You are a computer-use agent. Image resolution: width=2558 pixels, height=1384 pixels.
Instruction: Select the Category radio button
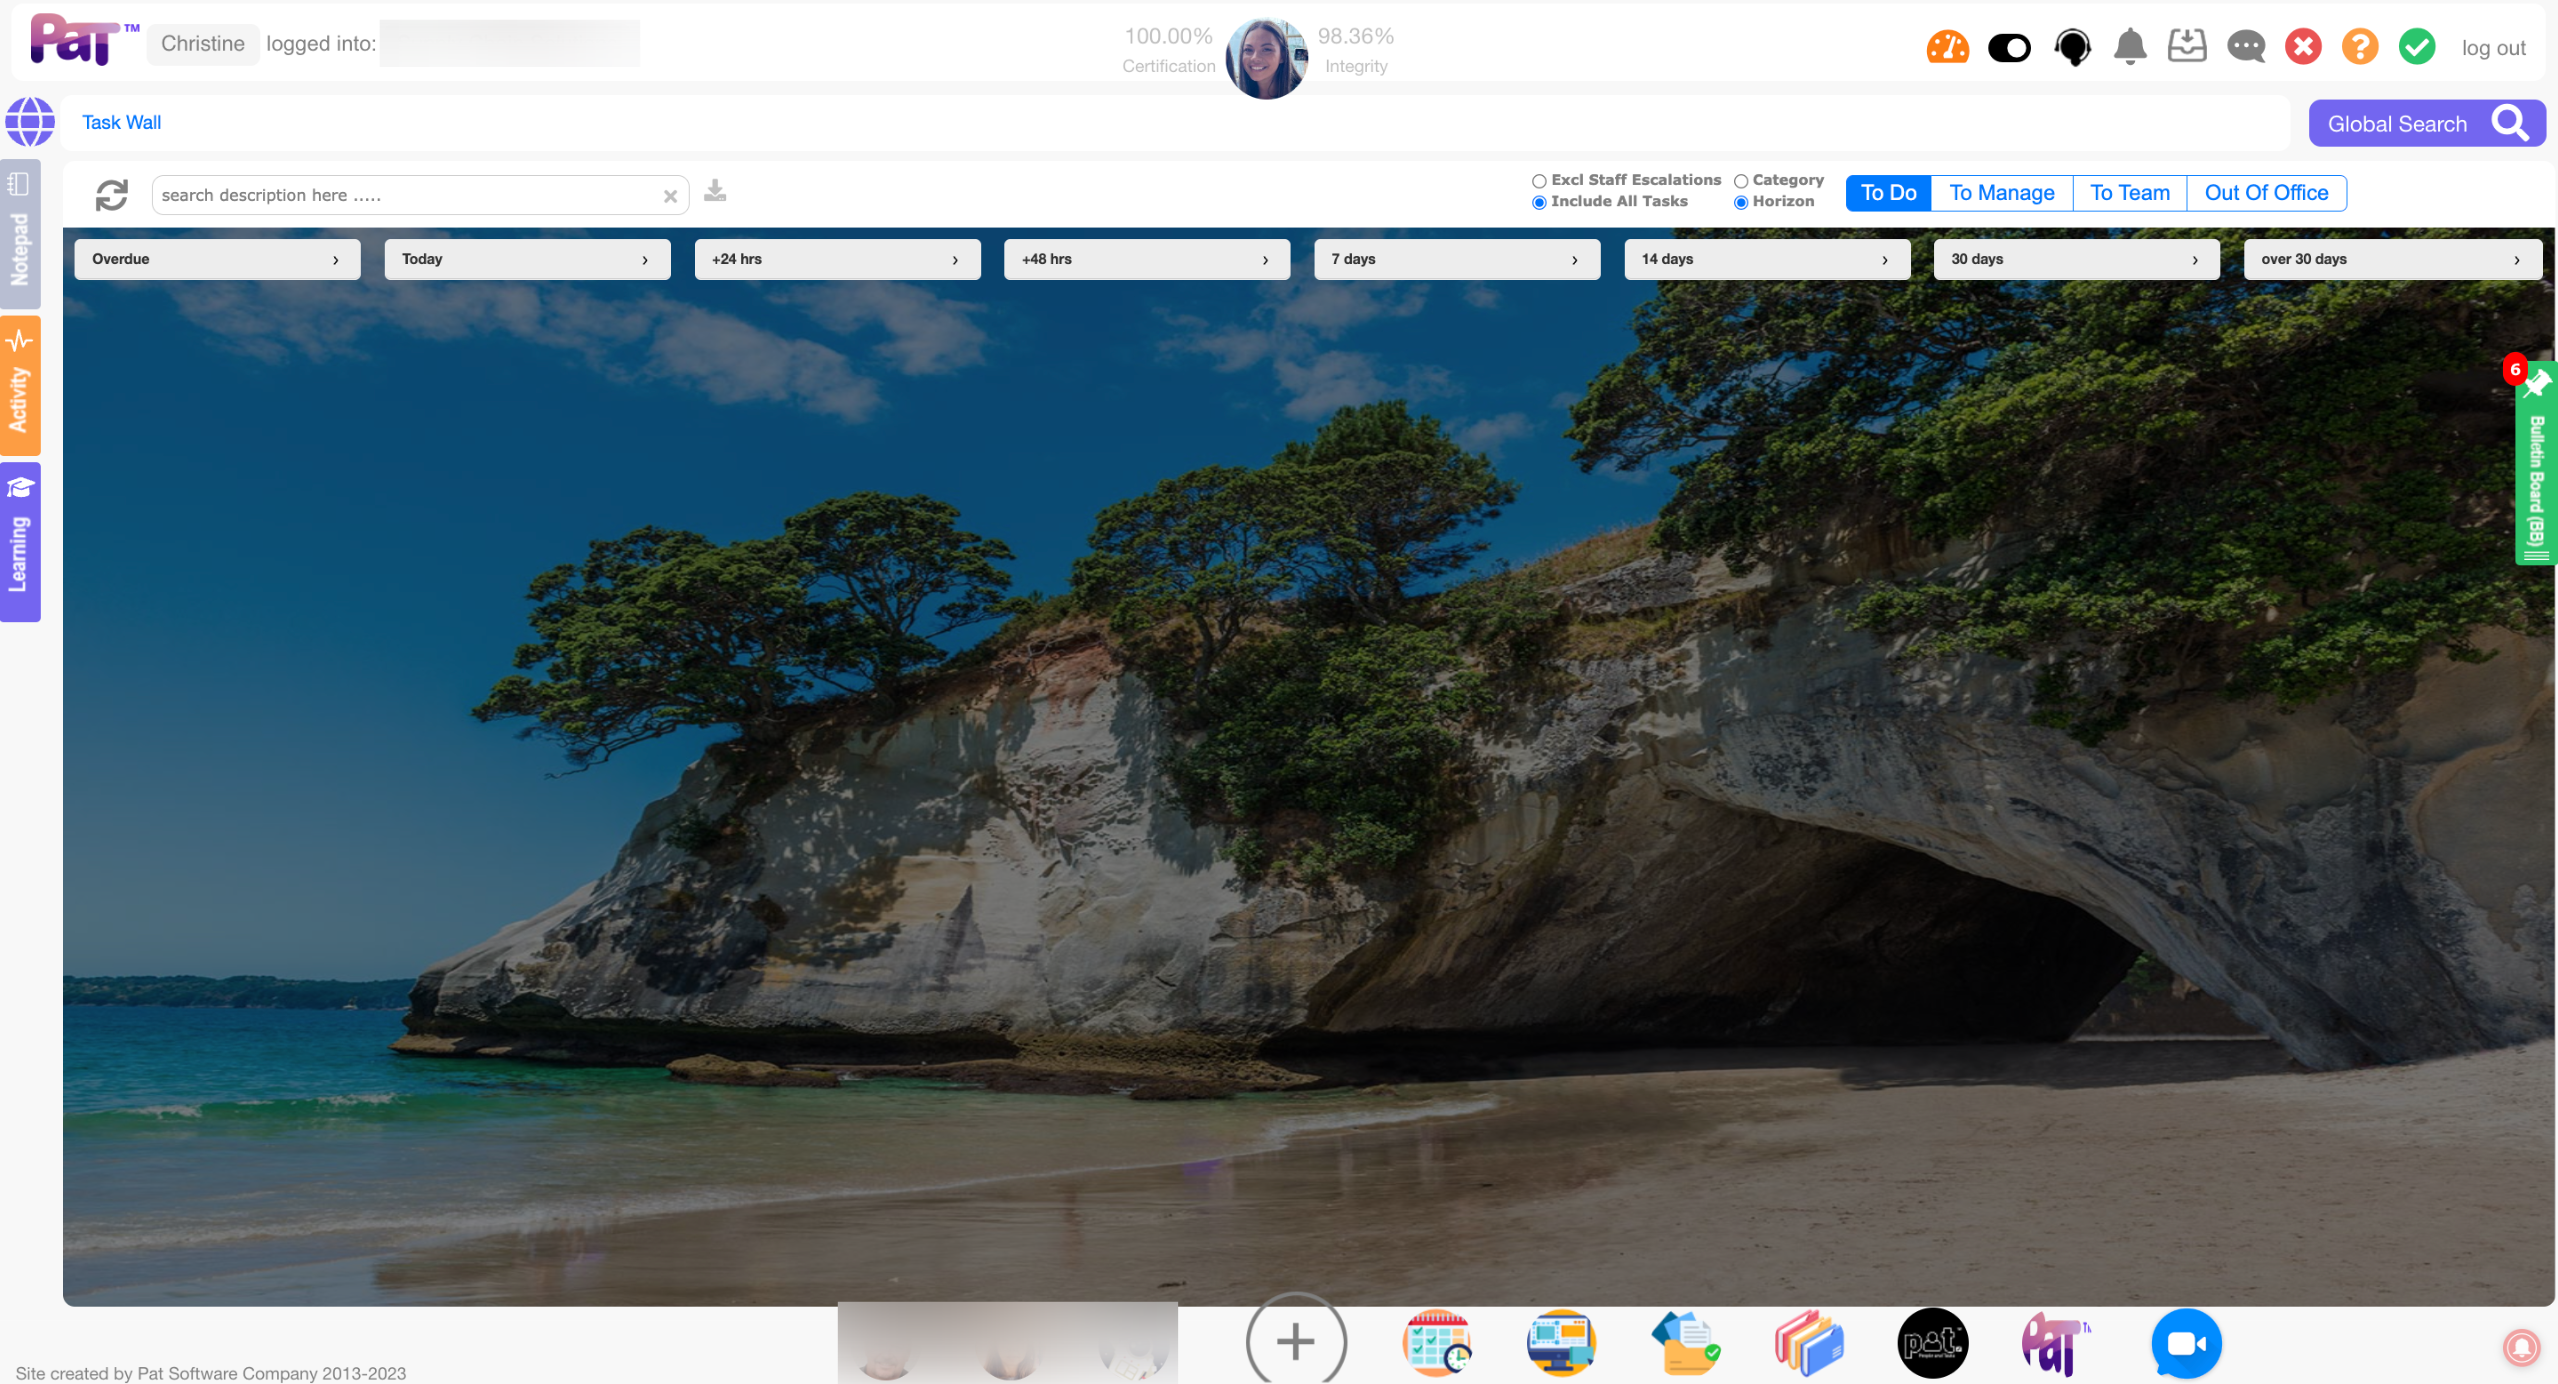(x=1741, y=181)
